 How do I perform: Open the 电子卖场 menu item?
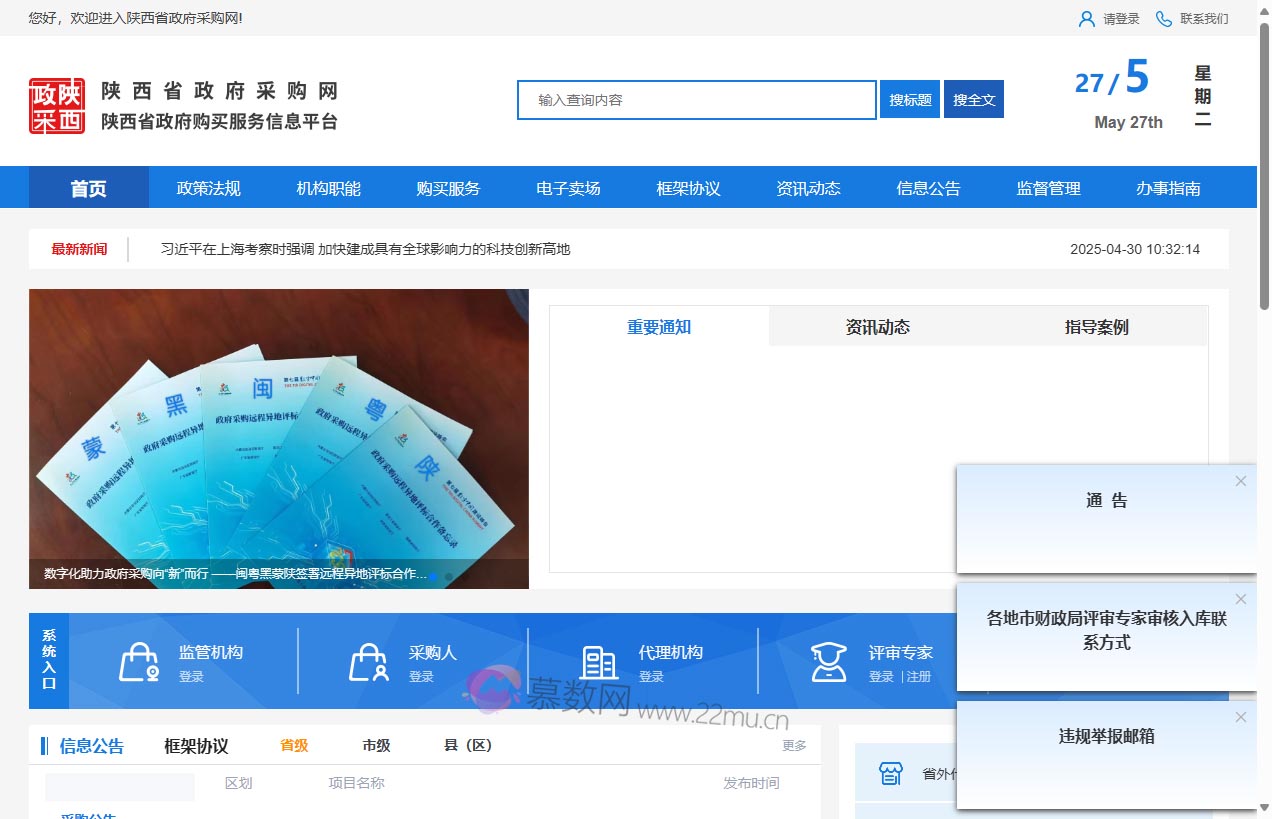pyautogui.click(x=568, y=187)
